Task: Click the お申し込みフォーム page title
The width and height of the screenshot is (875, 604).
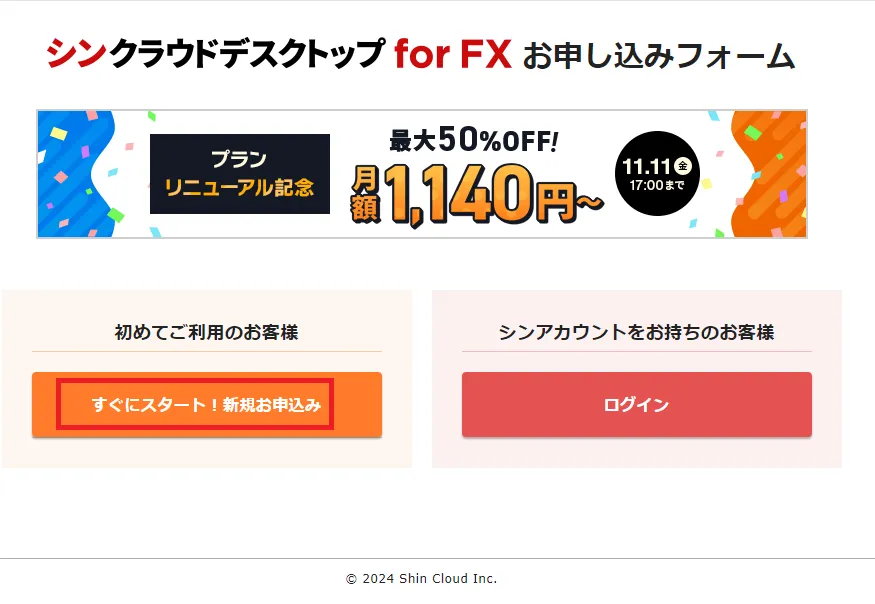Action: [658, 55]
